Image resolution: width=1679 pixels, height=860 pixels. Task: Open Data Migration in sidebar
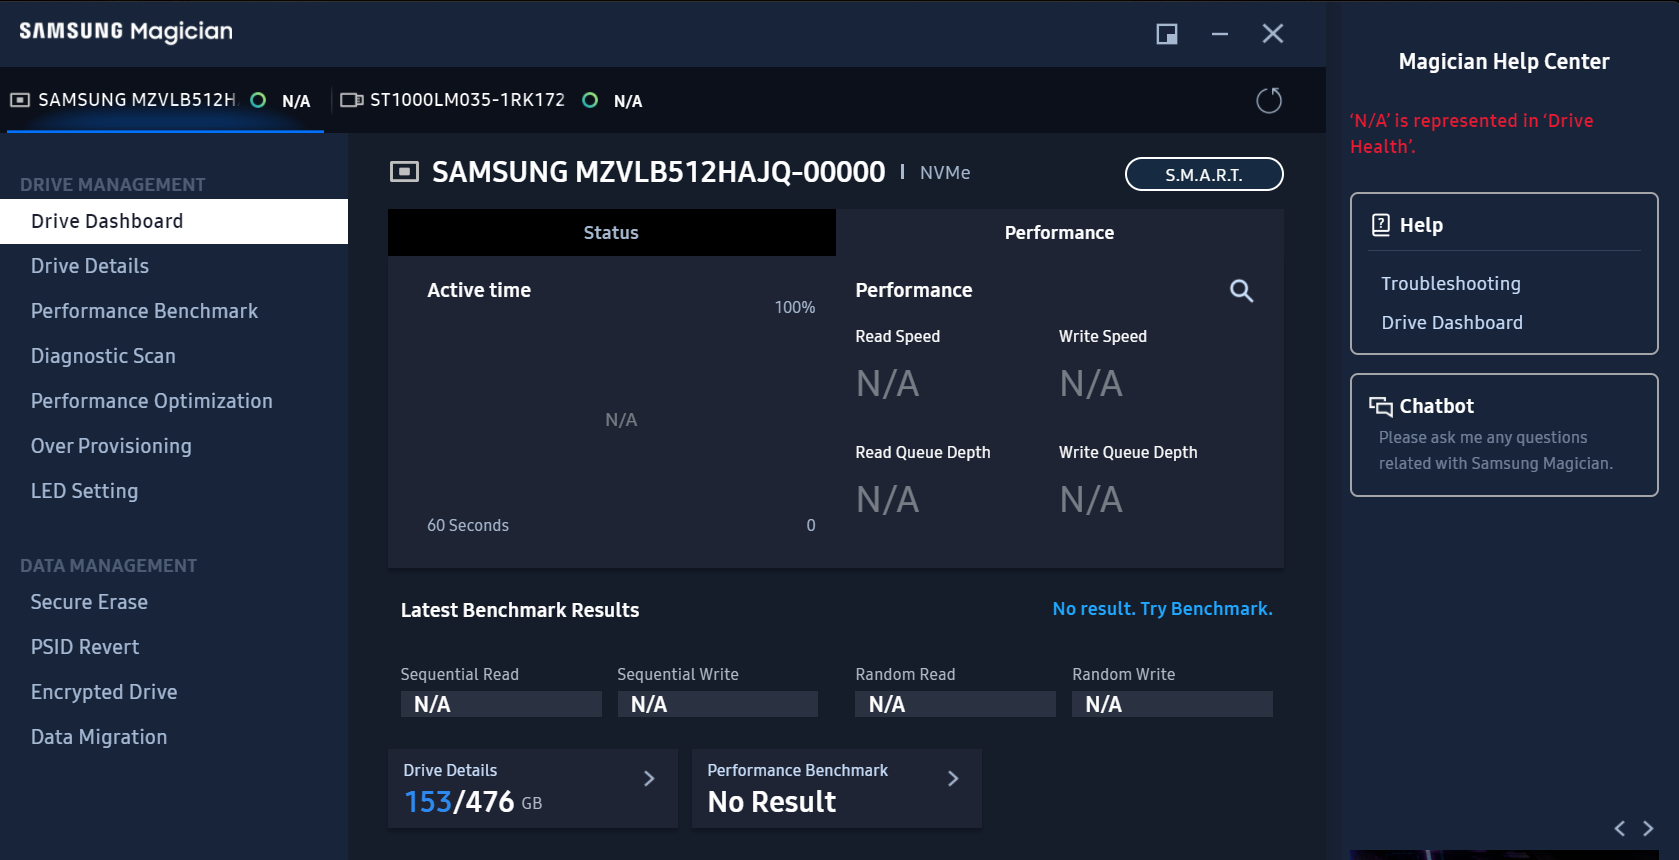coord(174,737)
